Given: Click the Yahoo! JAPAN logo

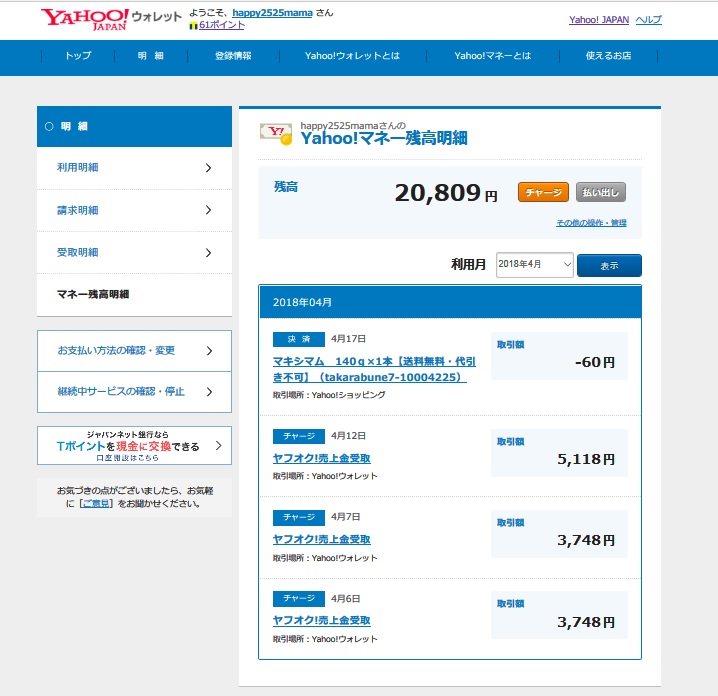Looking at the screenshot, I should (x=85, y=19).
